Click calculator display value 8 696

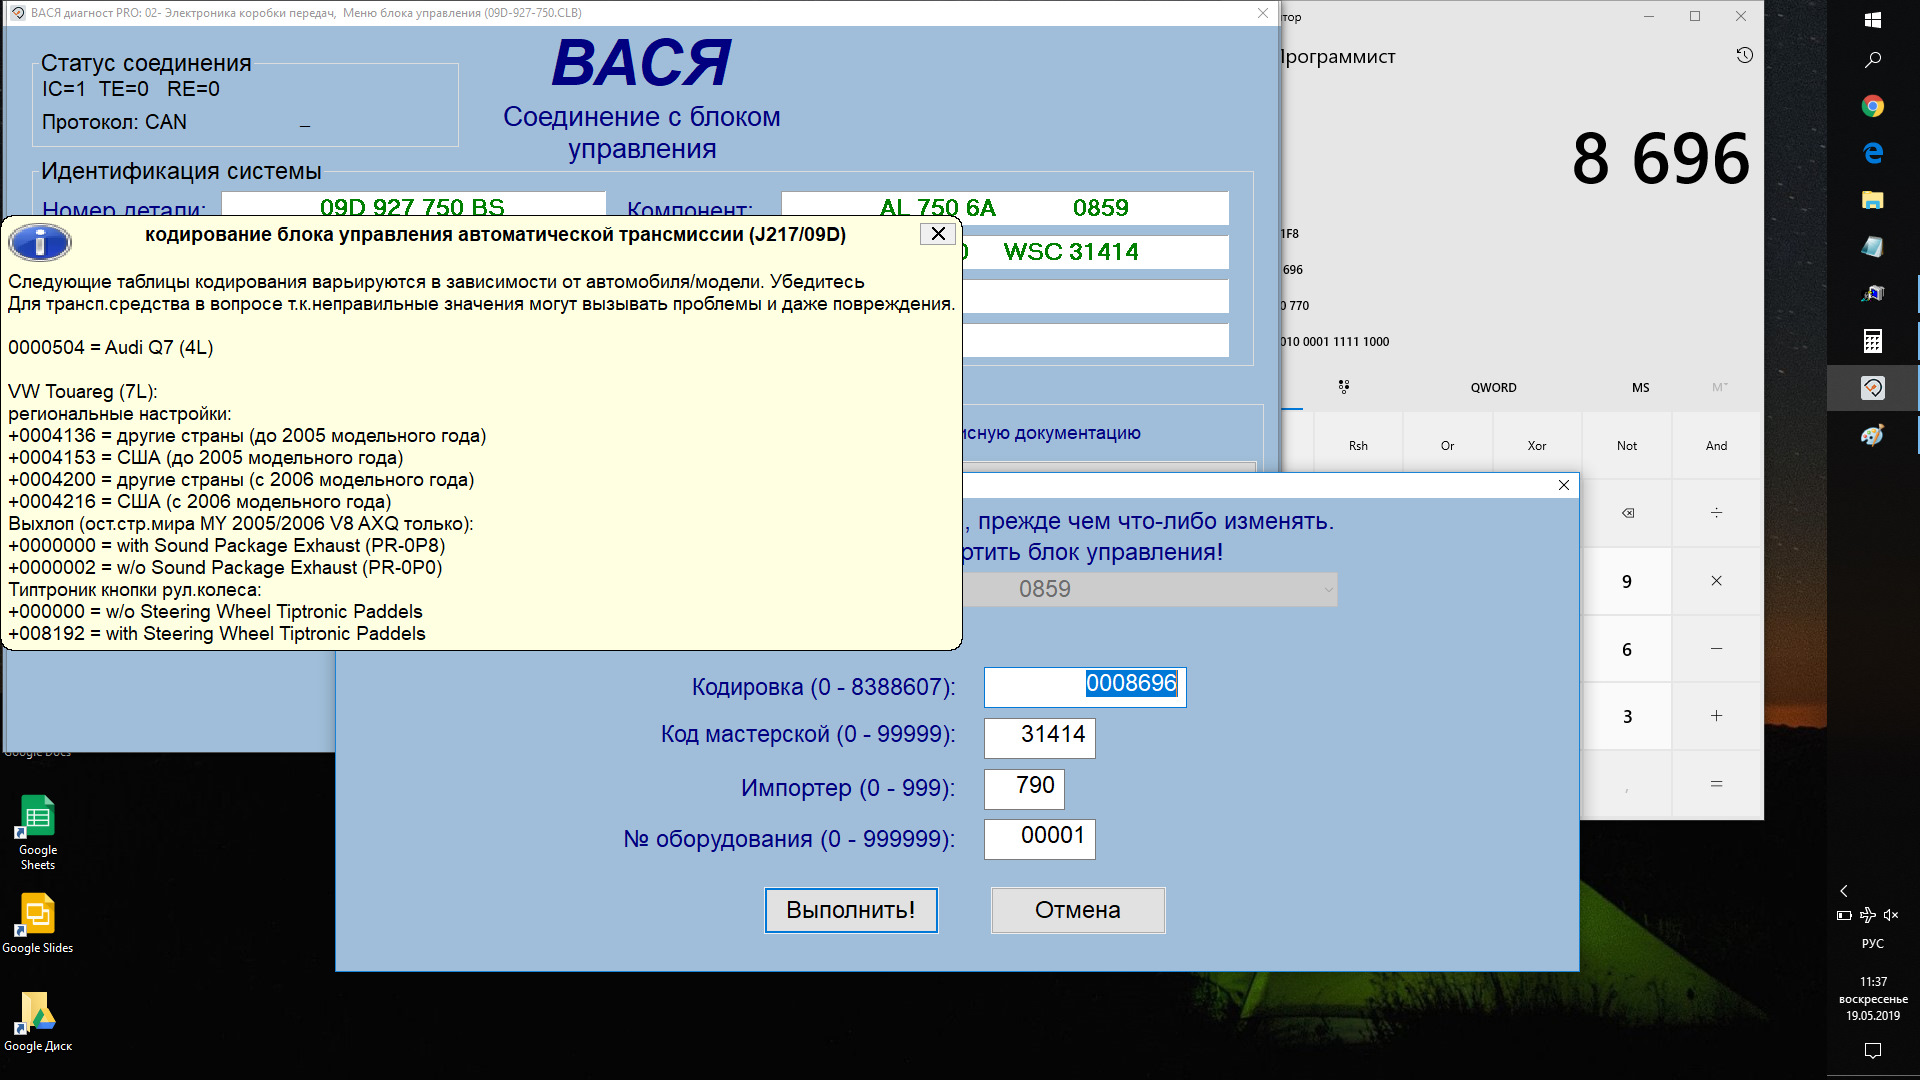(1661, 159)
